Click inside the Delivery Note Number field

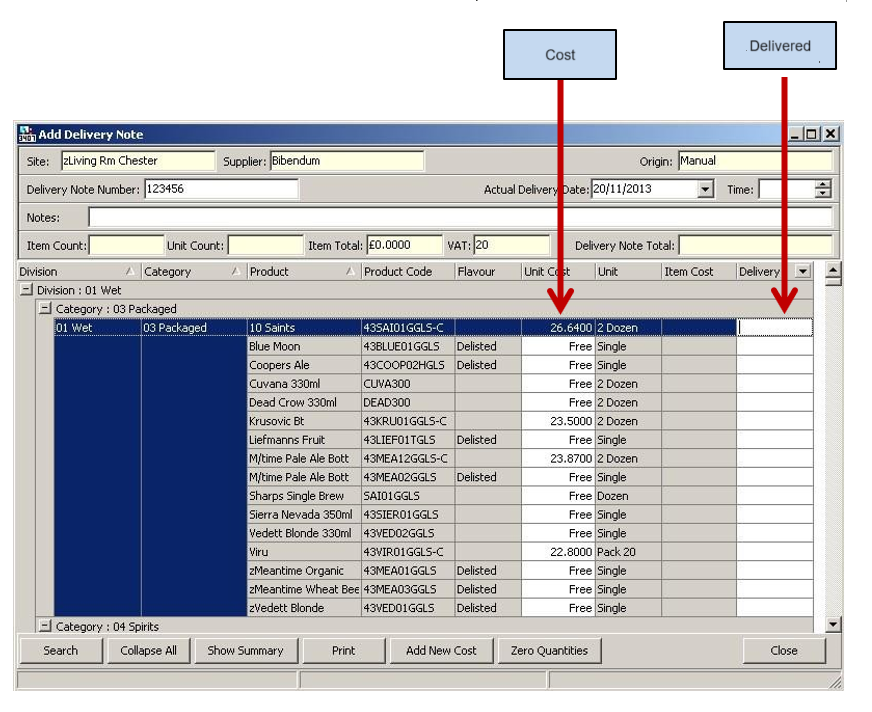[221, 189]
